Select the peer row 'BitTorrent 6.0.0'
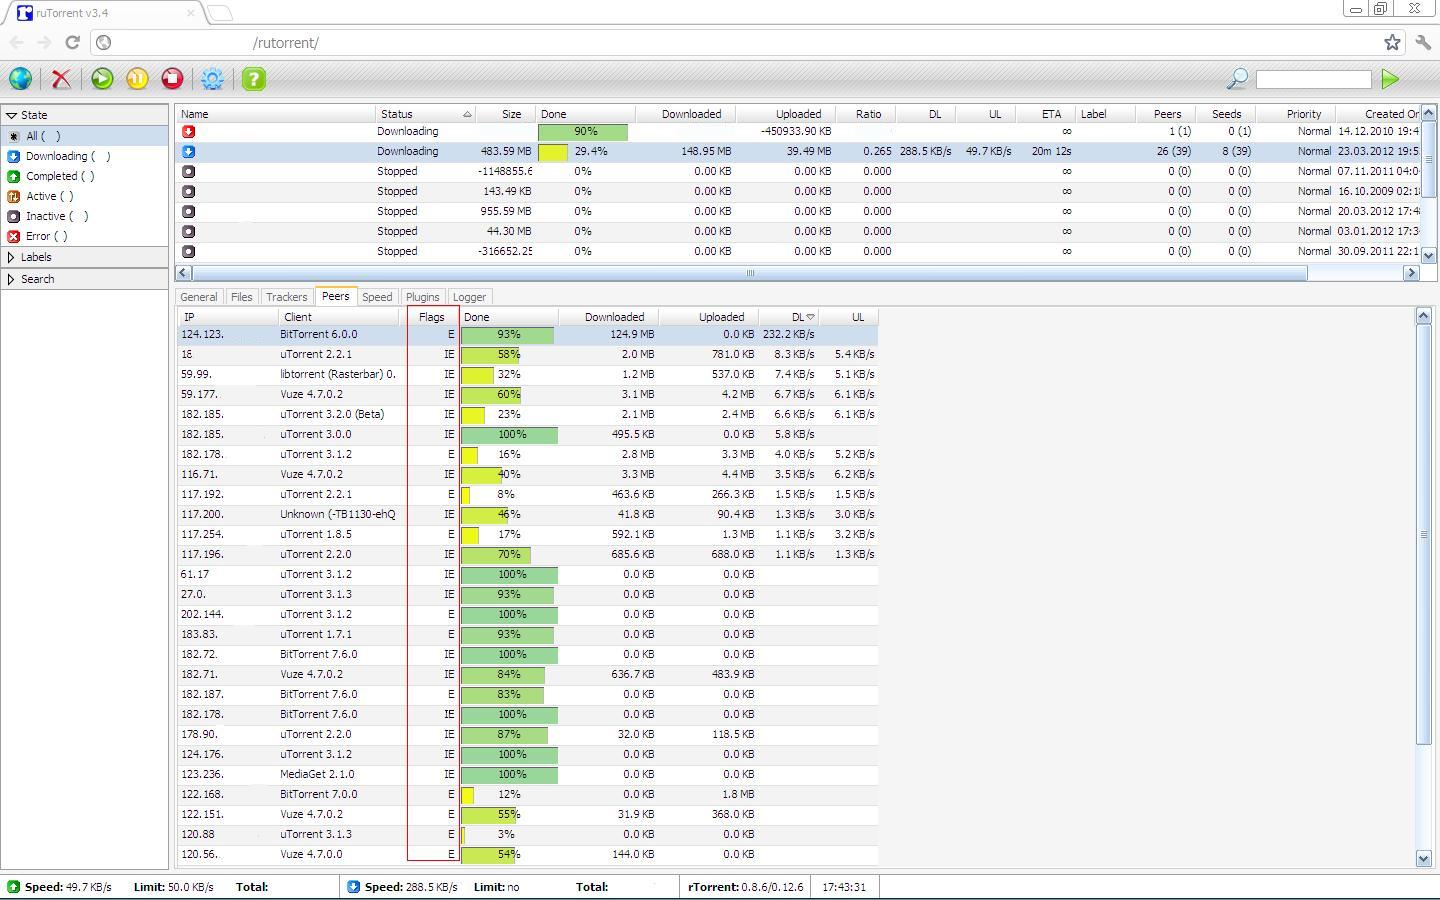Screen dimensions: 1440x900 tap(528, 335)
